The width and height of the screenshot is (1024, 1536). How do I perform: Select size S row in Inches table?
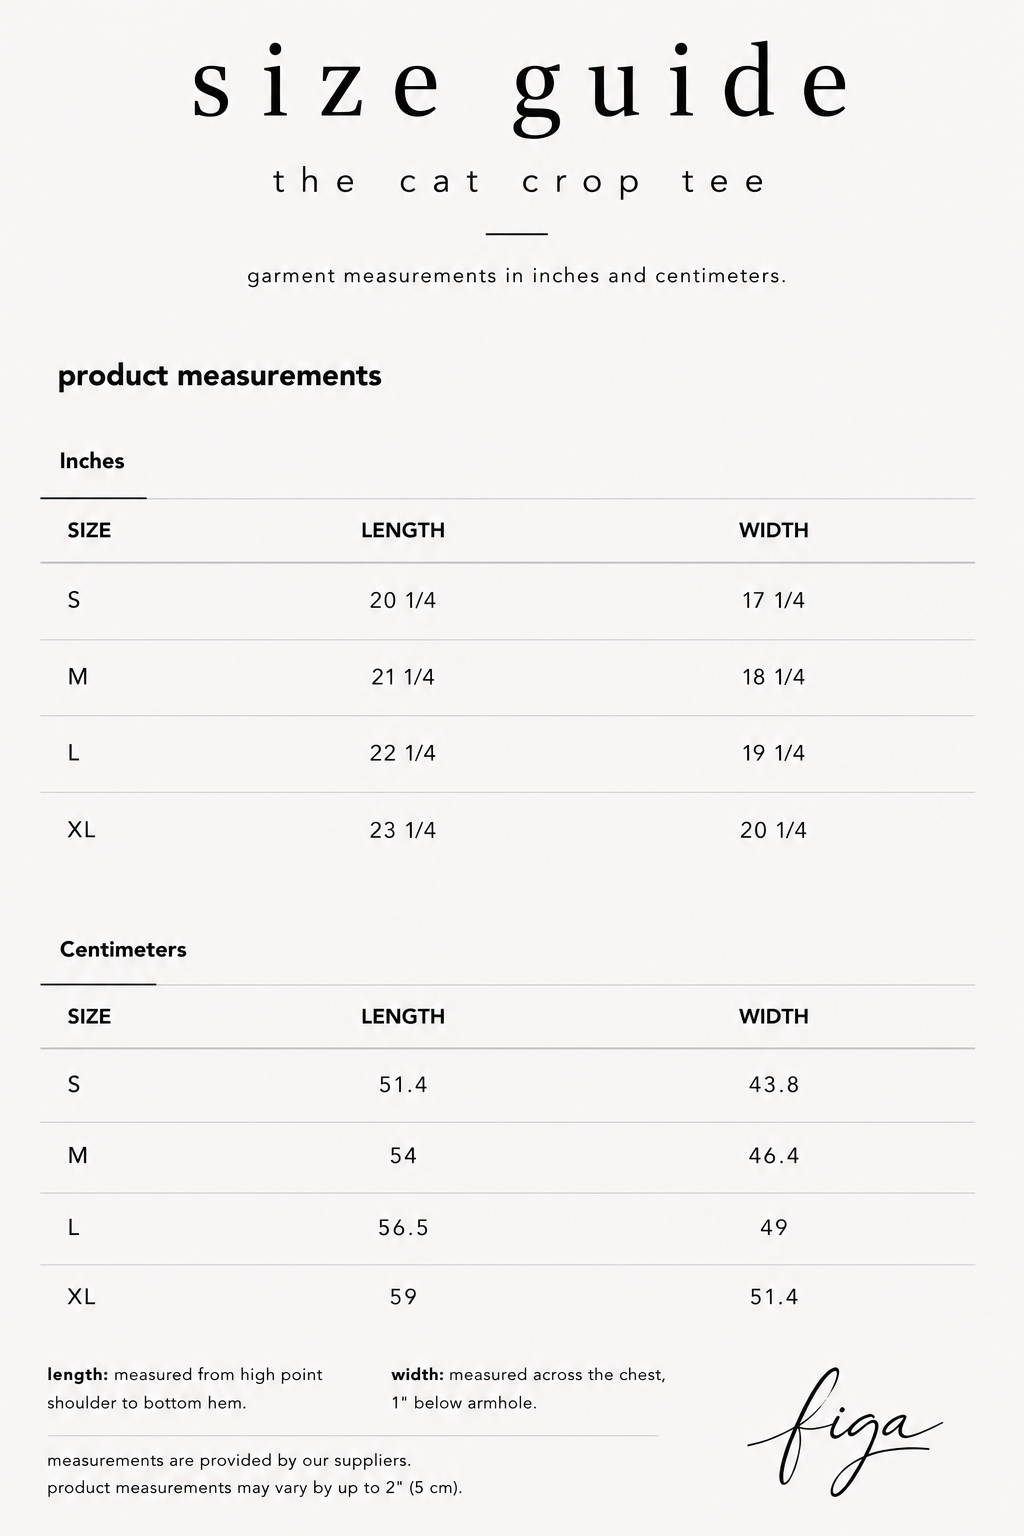pyautogui.click(x=507, y=601)
